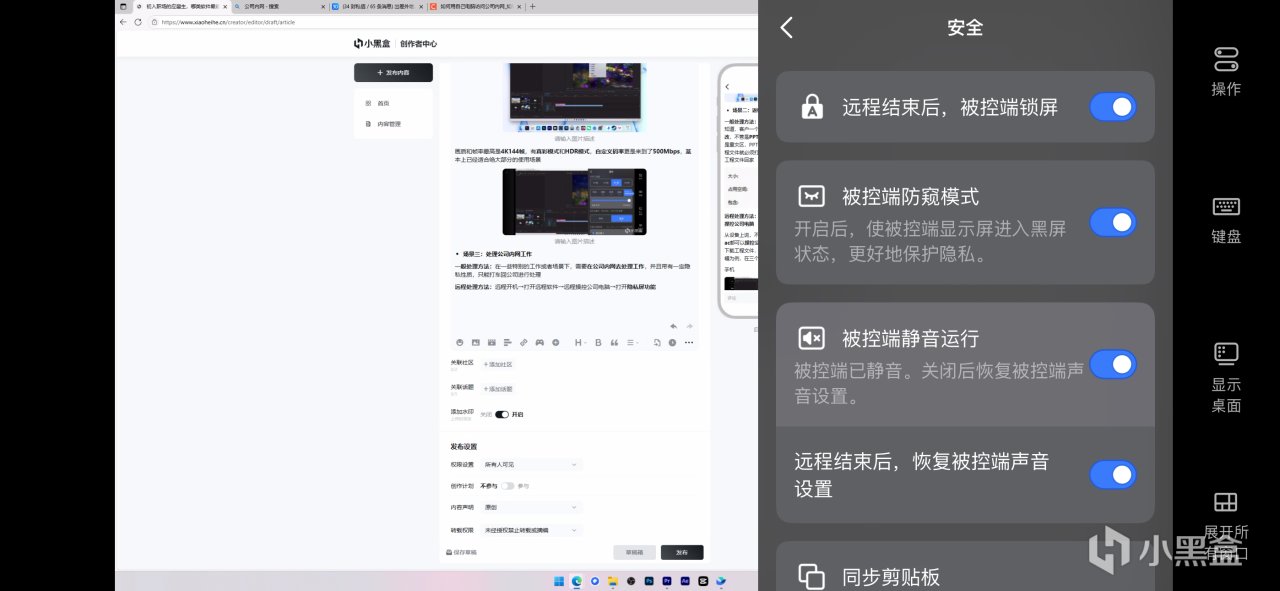This screenshot has height=591, width=1280.
Task: Click the 创作者中心 header text
Action: [x=419, y=44]
